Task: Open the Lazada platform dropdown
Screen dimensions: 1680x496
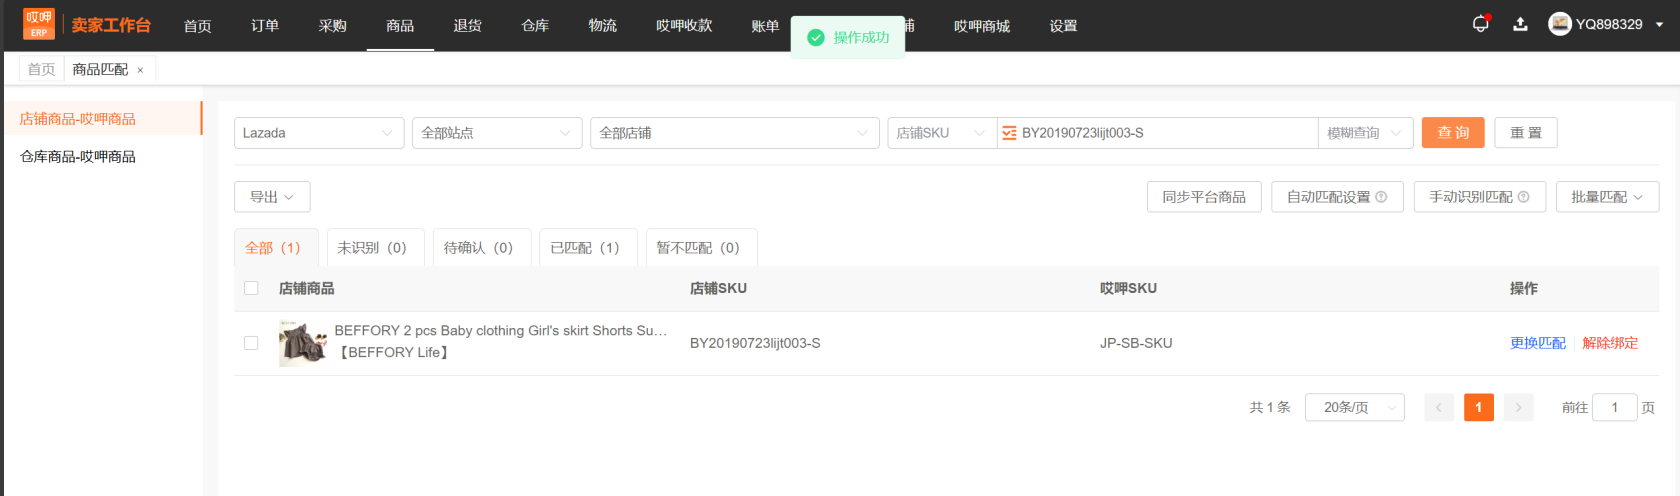Action: tap(319, 133)
